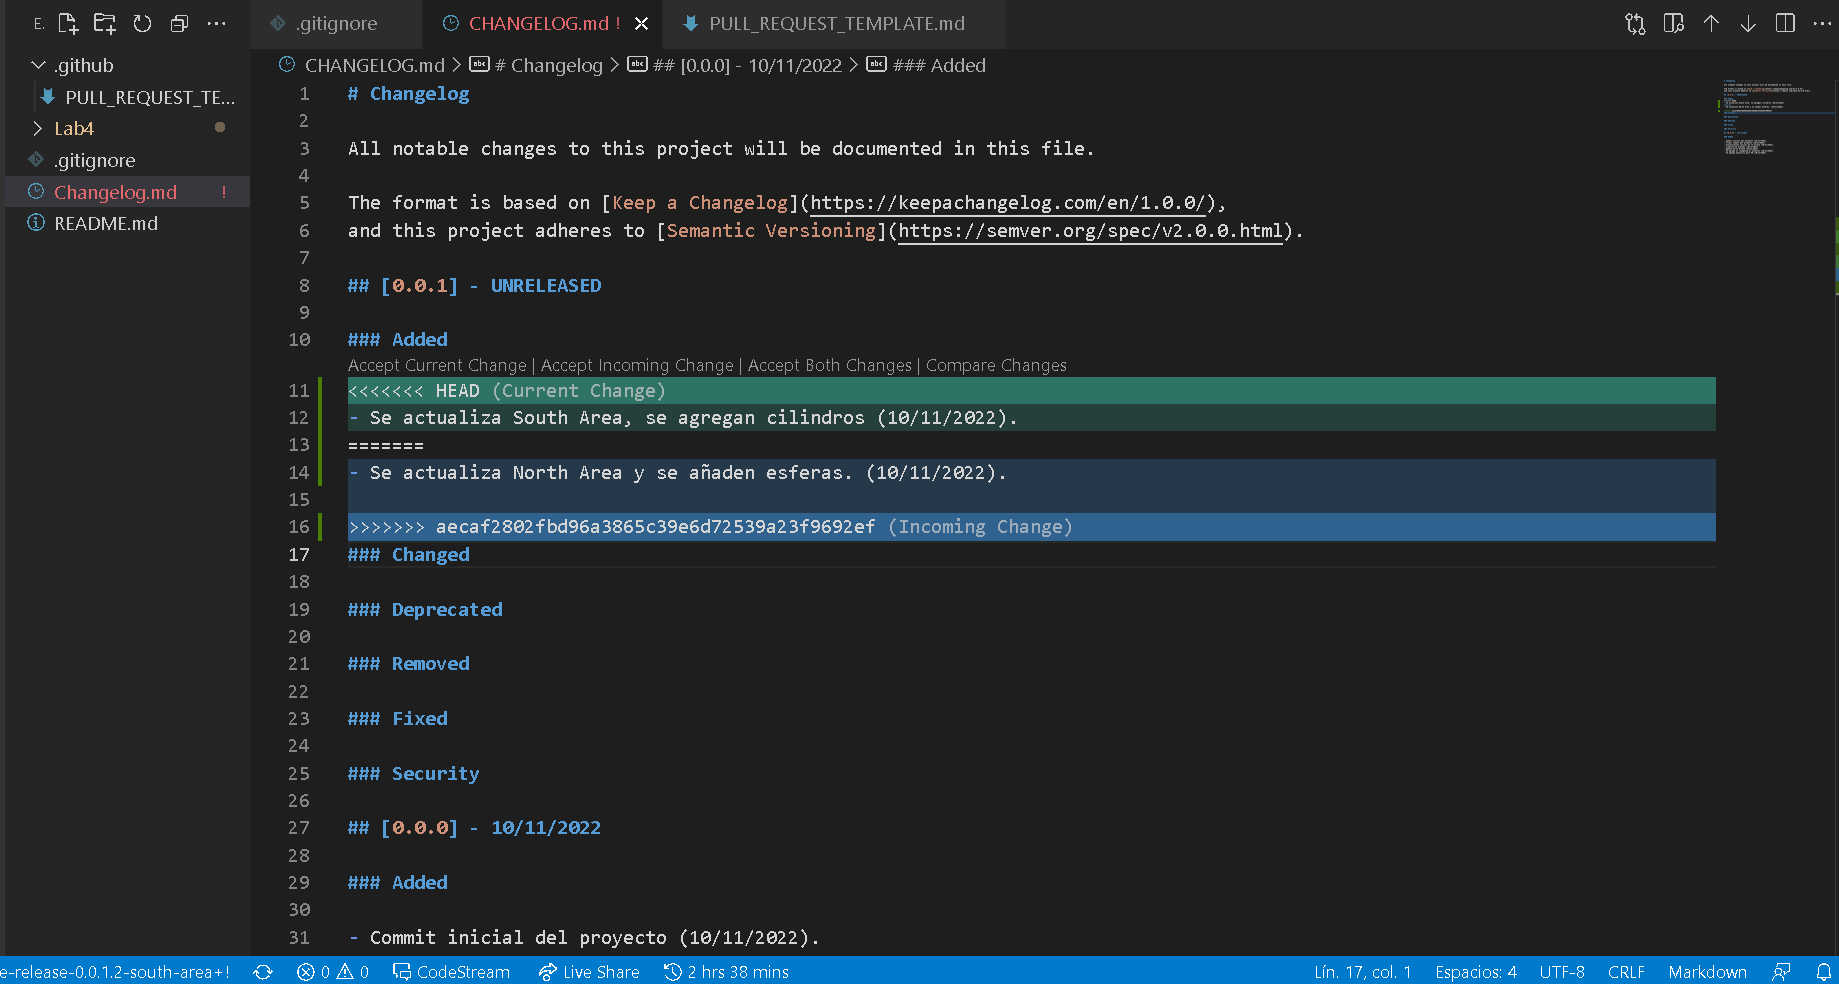The height and width of the screenshot is (984, 1839).
Task: Click the New Folder icon in Explorer
Action: pos(105,23)
